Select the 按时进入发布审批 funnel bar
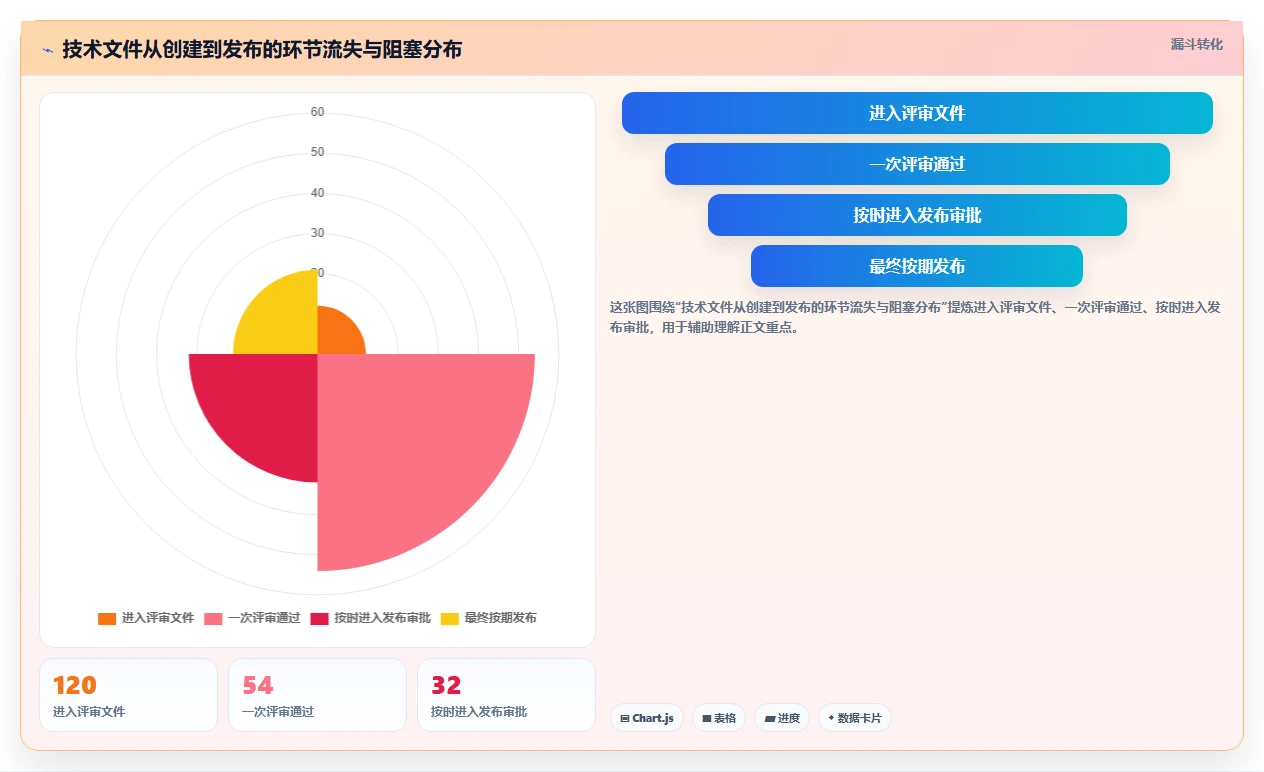Viewport: 1264px width, 772px height. pyautogui.click(x=917, y=215)
